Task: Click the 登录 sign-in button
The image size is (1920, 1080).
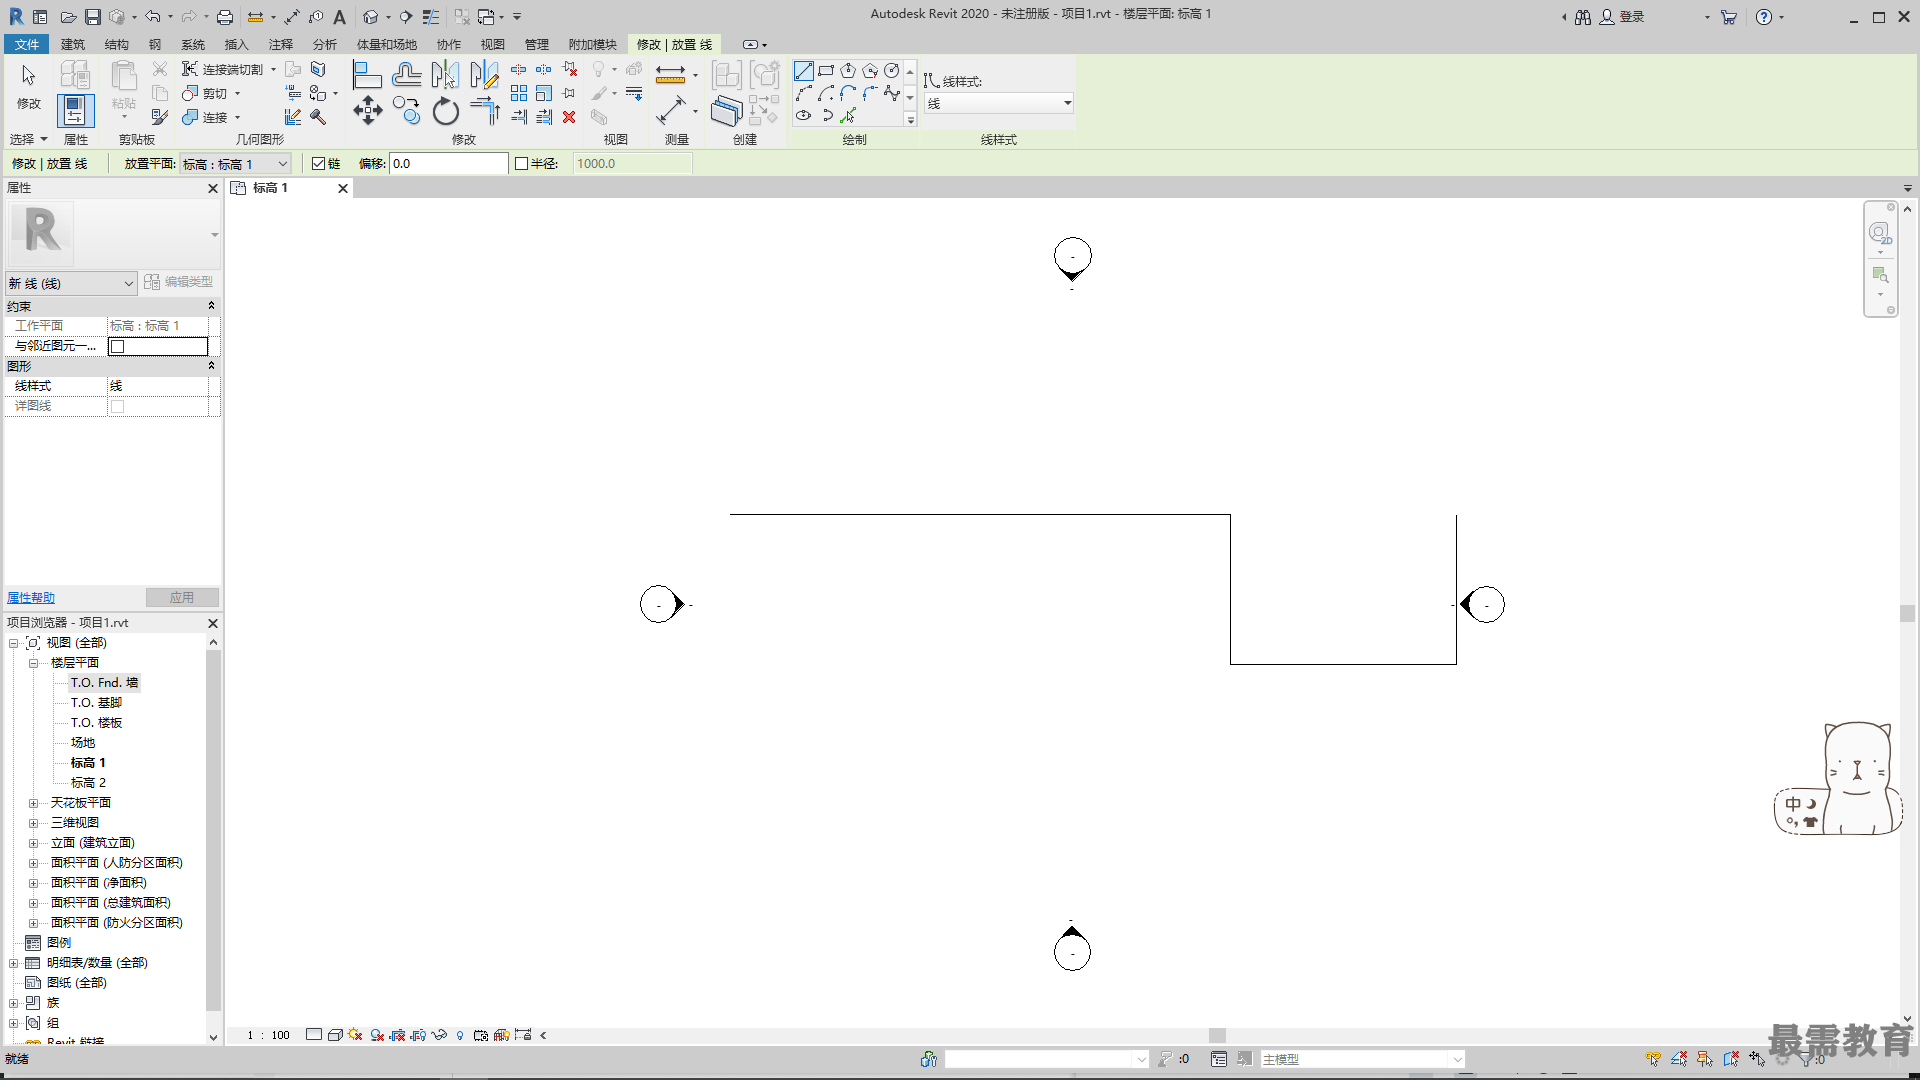Action: point(1622,17)
